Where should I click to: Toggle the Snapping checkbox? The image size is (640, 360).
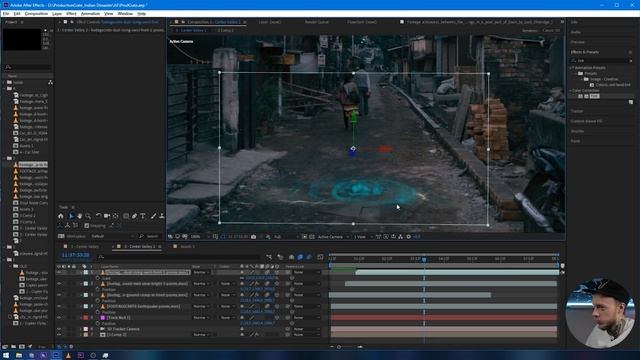click(x=87, y=225)
